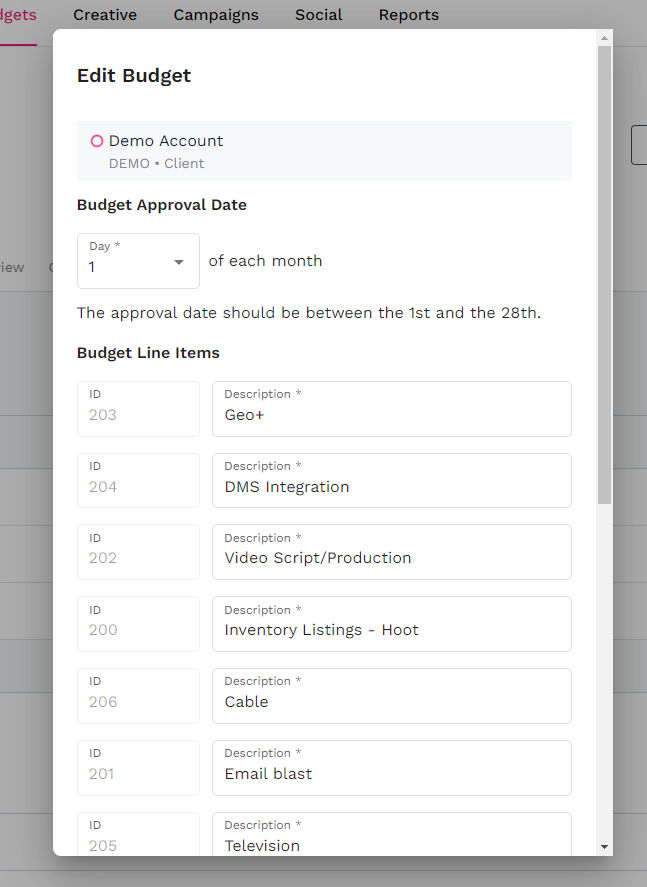Focus the Video Script/Production description field
Viewport: 647px width, 887px height.
pyautogui.click(x=391, y=558)
